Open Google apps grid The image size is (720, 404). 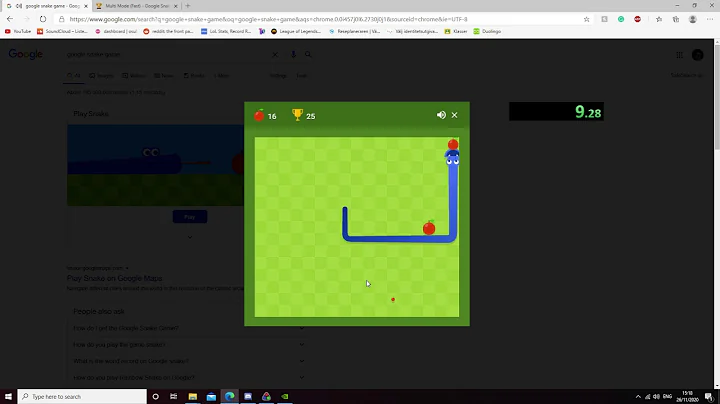click(x=680, y=55)
